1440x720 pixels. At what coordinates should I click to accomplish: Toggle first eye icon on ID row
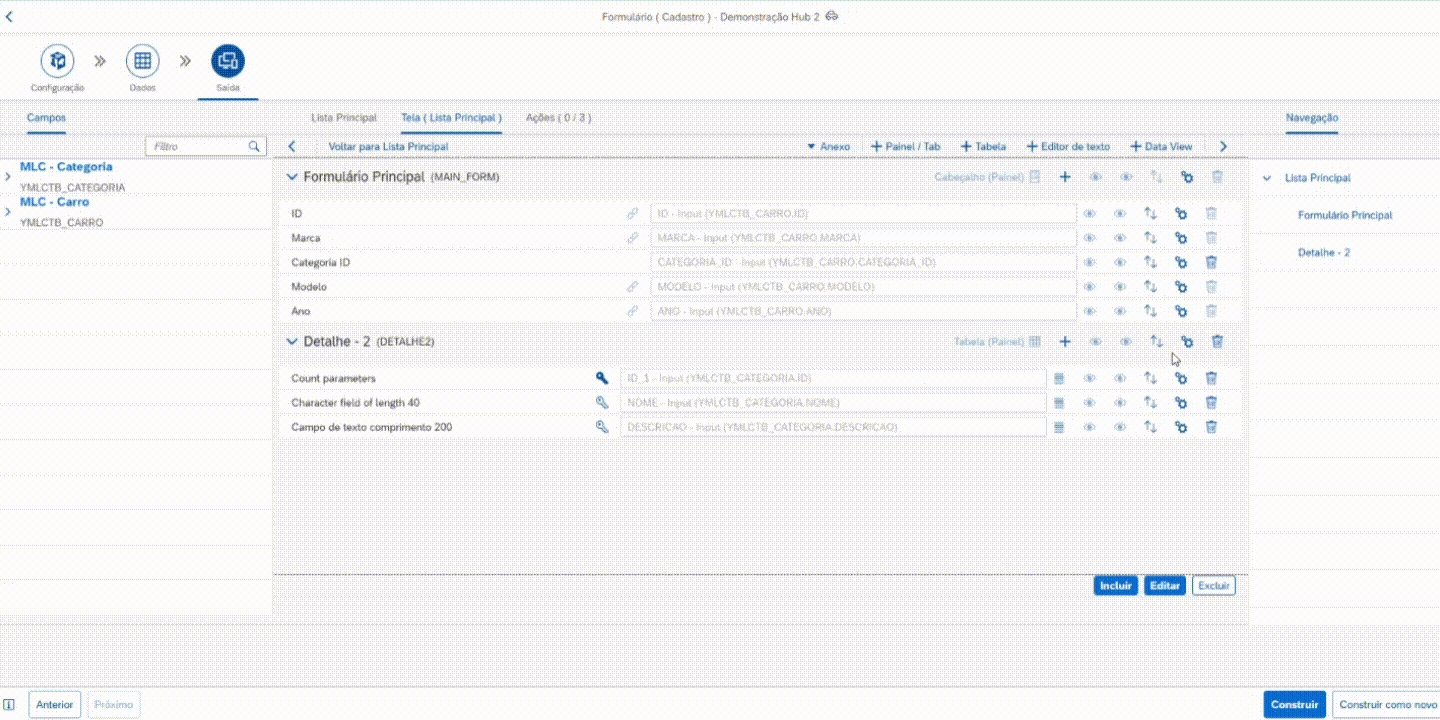[x=1090, y=214]
